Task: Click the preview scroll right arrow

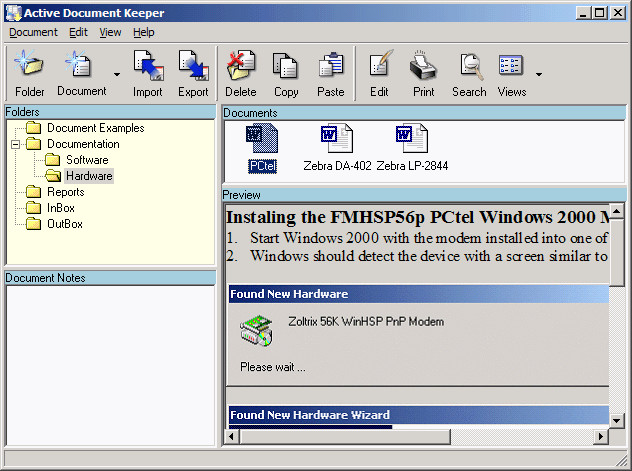Action: tap(601, 436)
